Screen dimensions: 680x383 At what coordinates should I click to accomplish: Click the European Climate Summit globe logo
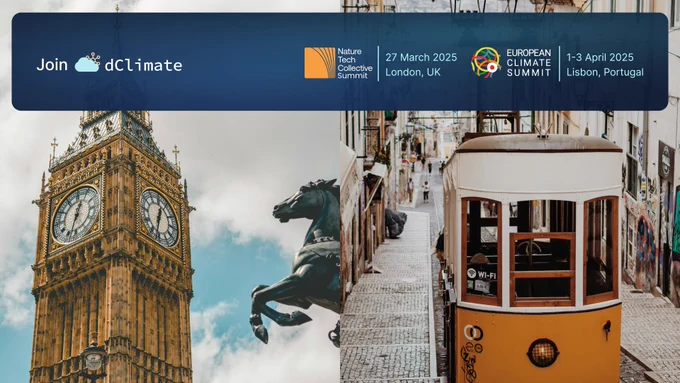(x=486, y=62)
